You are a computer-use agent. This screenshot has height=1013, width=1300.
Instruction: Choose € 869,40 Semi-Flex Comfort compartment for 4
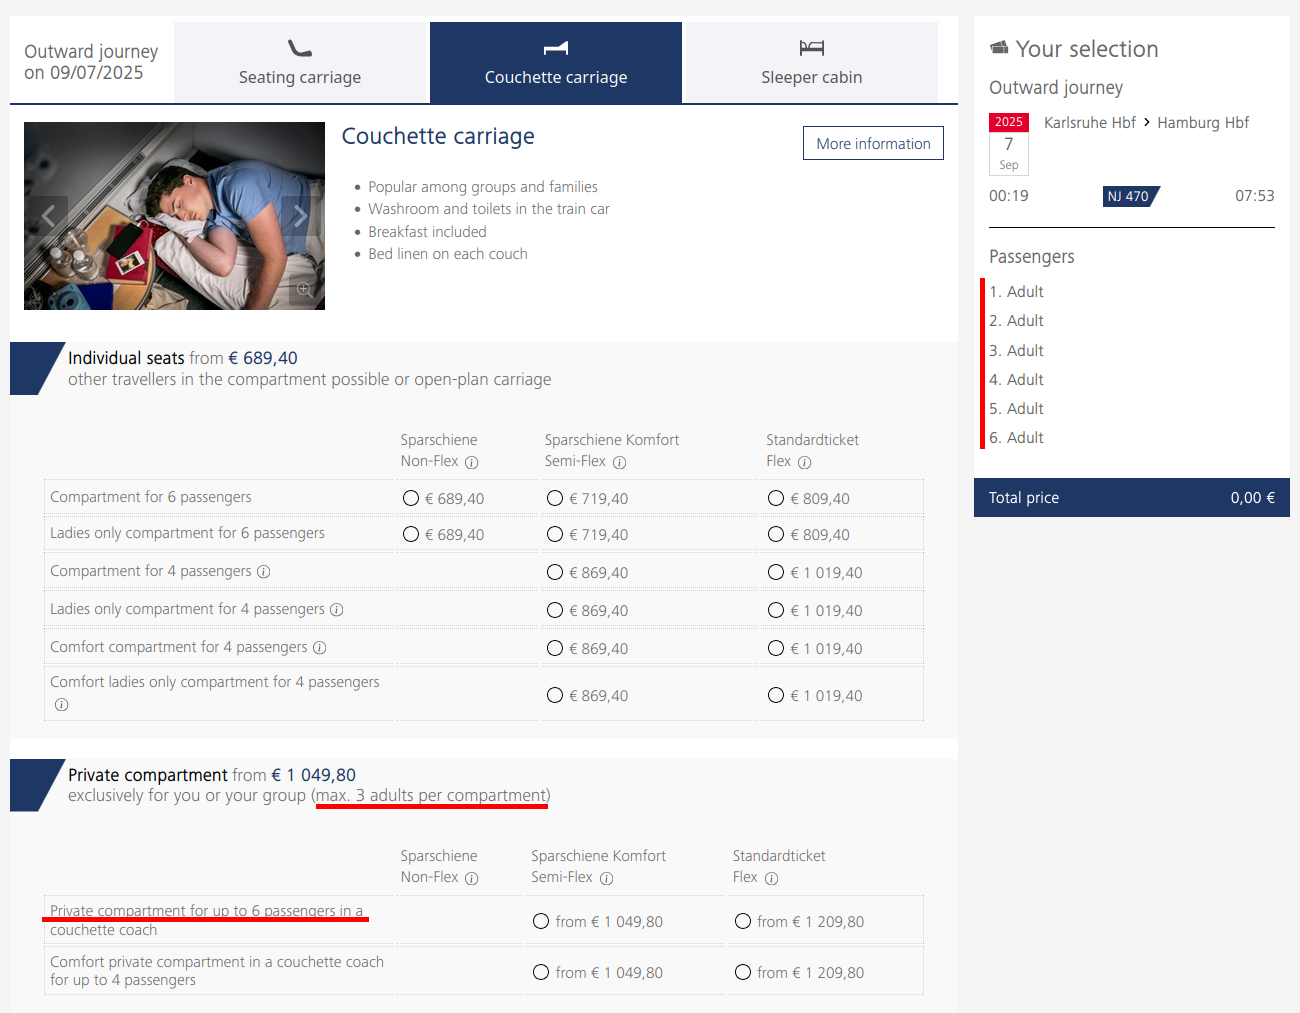coord(555,648)
